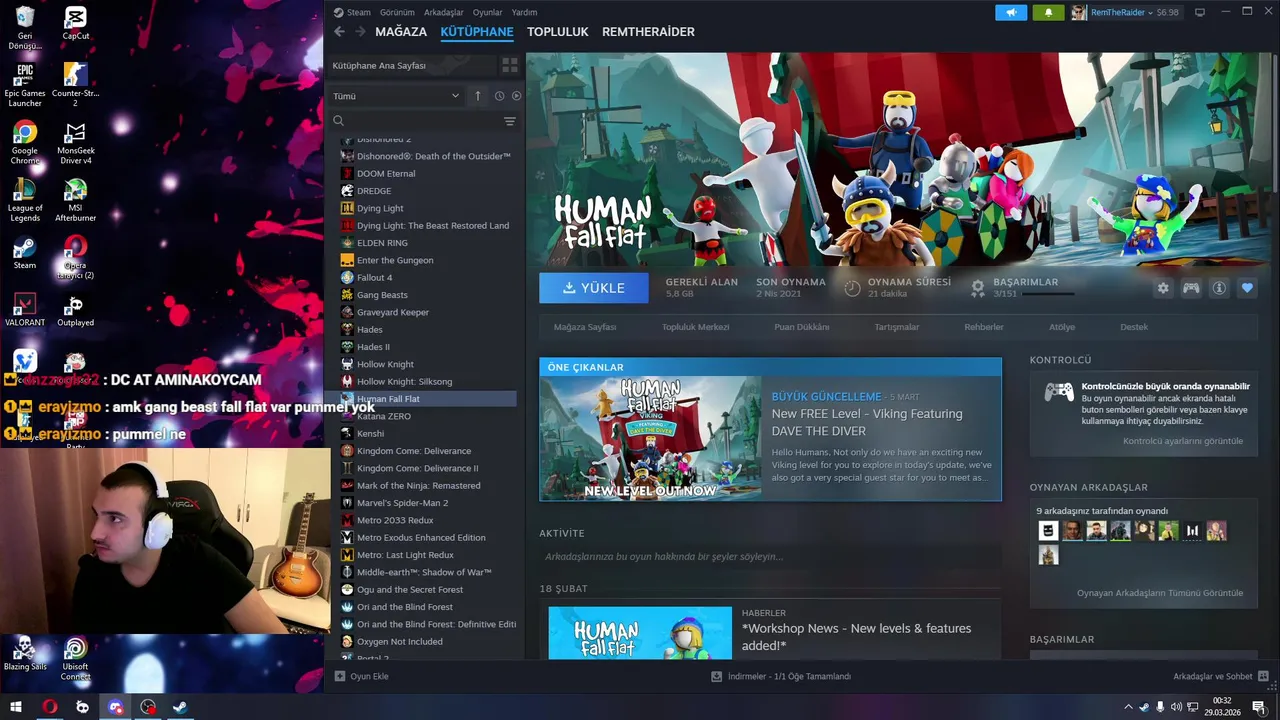Open the Yardım menu
1280x720 pixels.
click(x=524, y=12)
